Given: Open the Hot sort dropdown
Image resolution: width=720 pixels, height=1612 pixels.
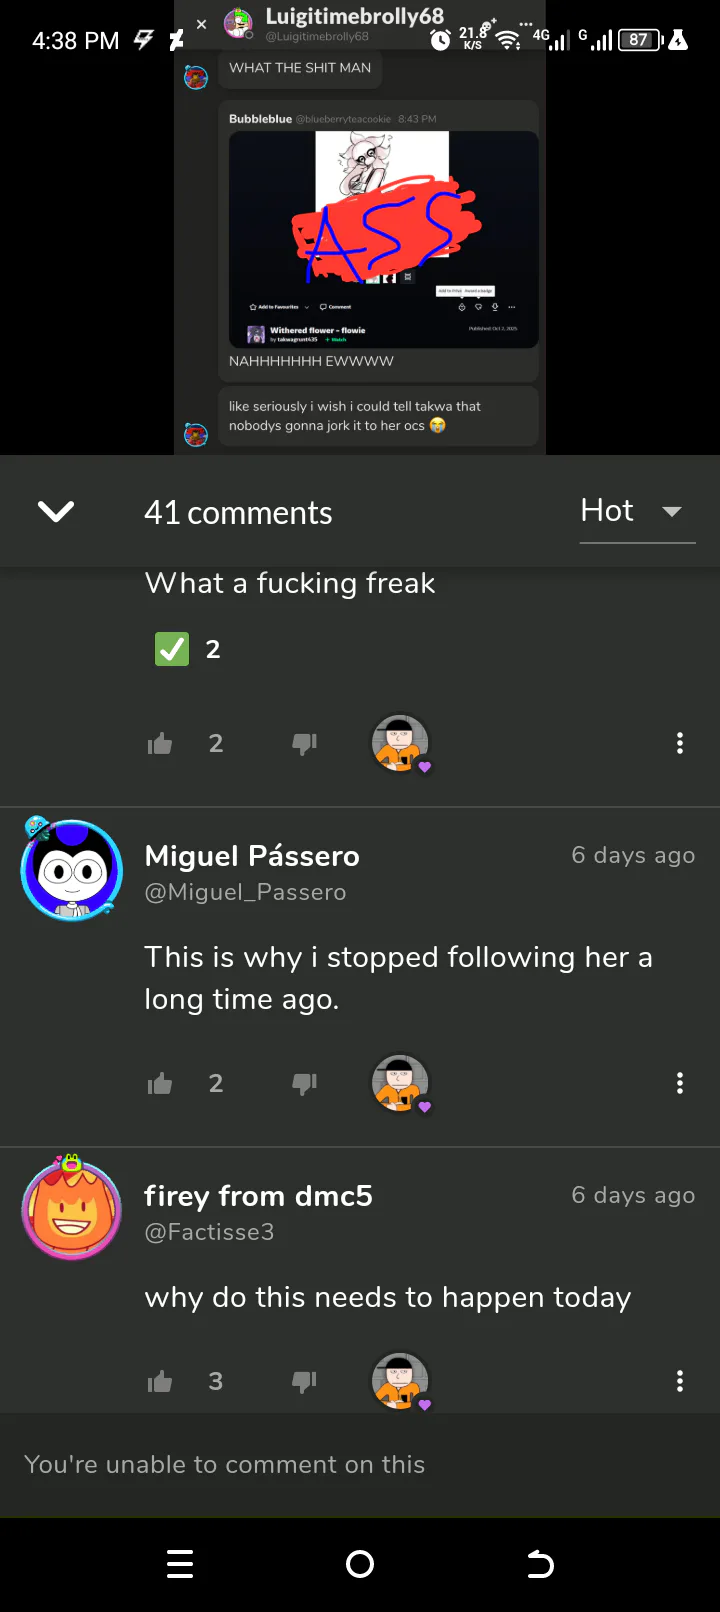Looking at the screenshot, I should pyautogui.click(x=636, y=511).
